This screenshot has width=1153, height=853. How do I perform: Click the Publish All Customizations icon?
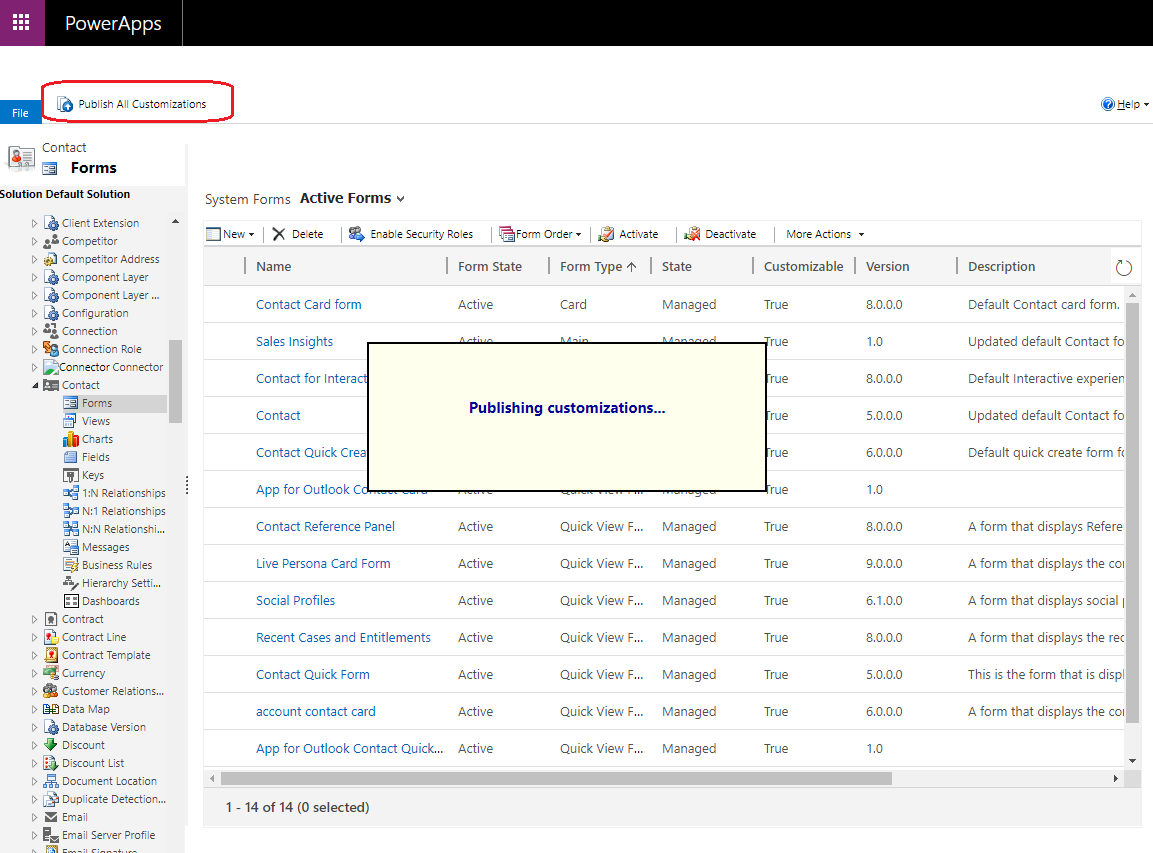click(x=65, y=104)
